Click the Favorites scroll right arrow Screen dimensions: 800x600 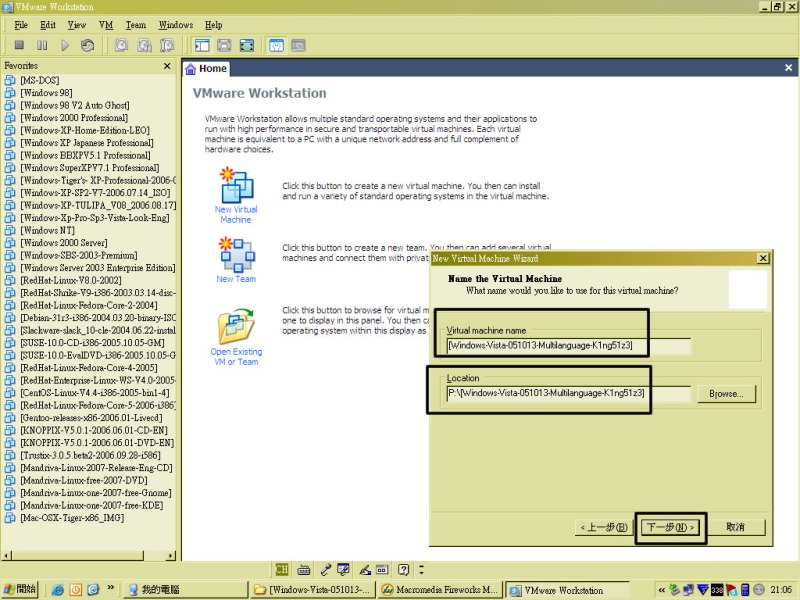pos(171,556)
